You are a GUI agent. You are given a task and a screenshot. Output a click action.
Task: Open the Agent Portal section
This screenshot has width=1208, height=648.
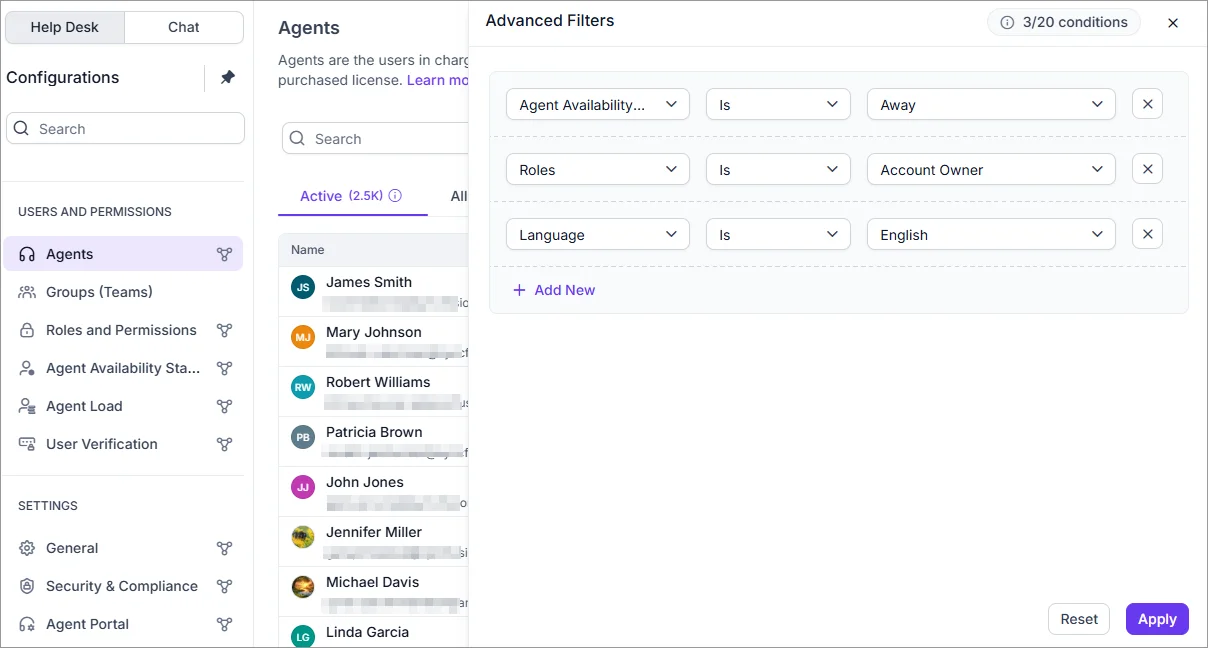point(87,623)
